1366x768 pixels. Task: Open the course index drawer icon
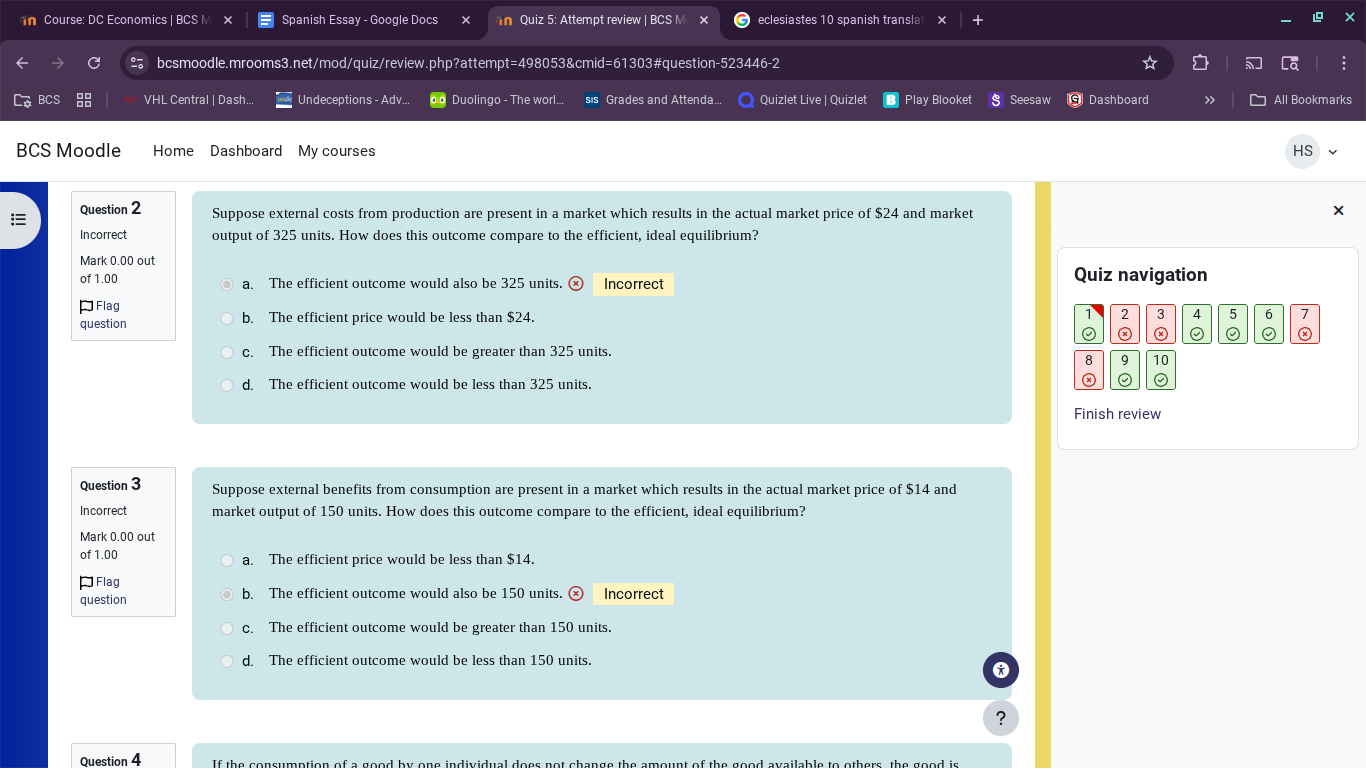[x=19, y=220]
